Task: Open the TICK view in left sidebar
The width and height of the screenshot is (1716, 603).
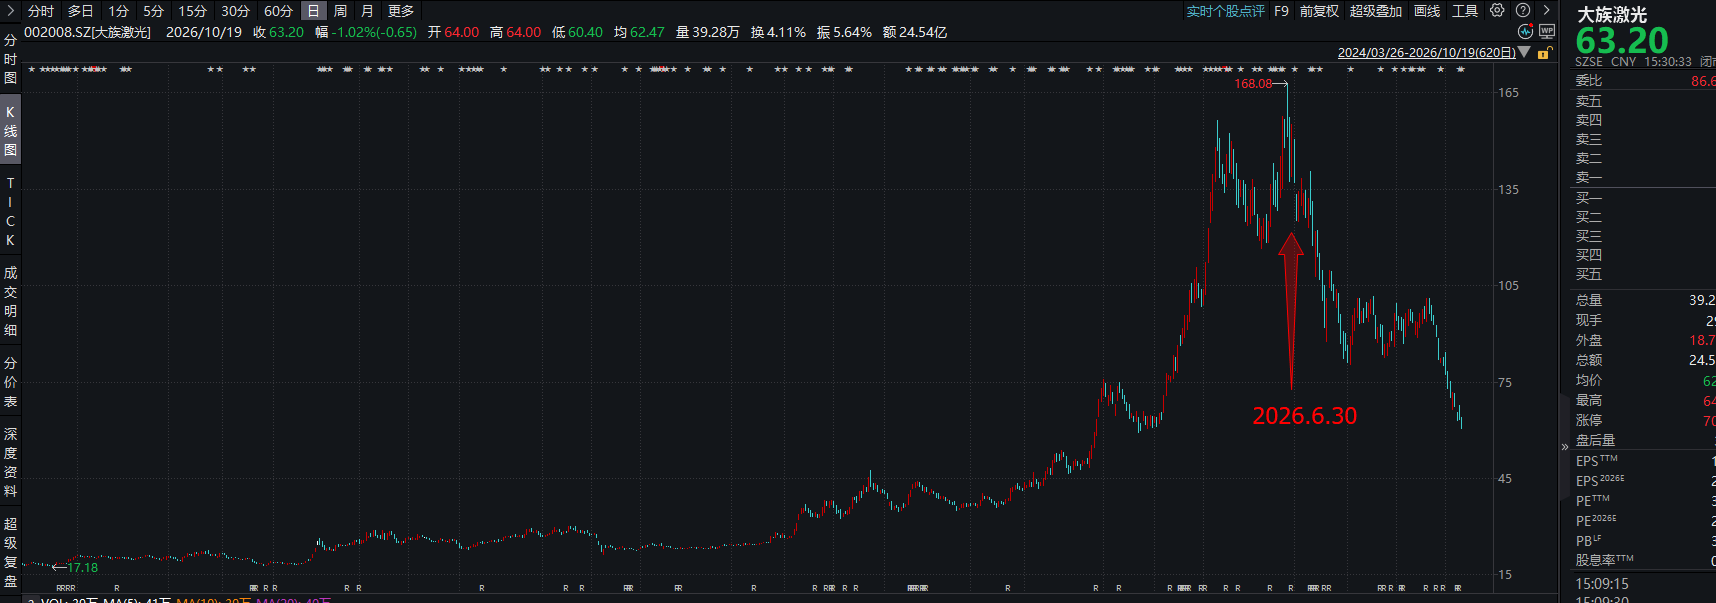Action: click(x=10, y=212)
